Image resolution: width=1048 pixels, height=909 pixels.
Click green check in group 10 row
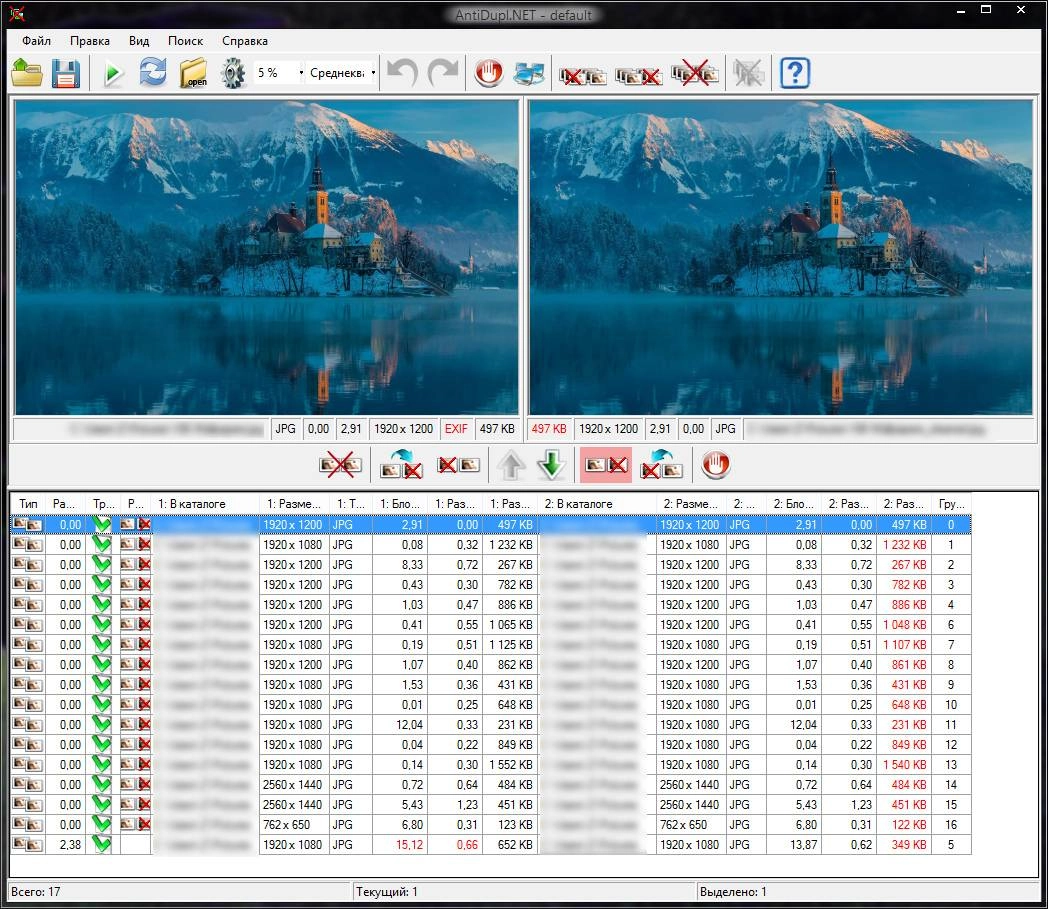(x=102, y=704)
